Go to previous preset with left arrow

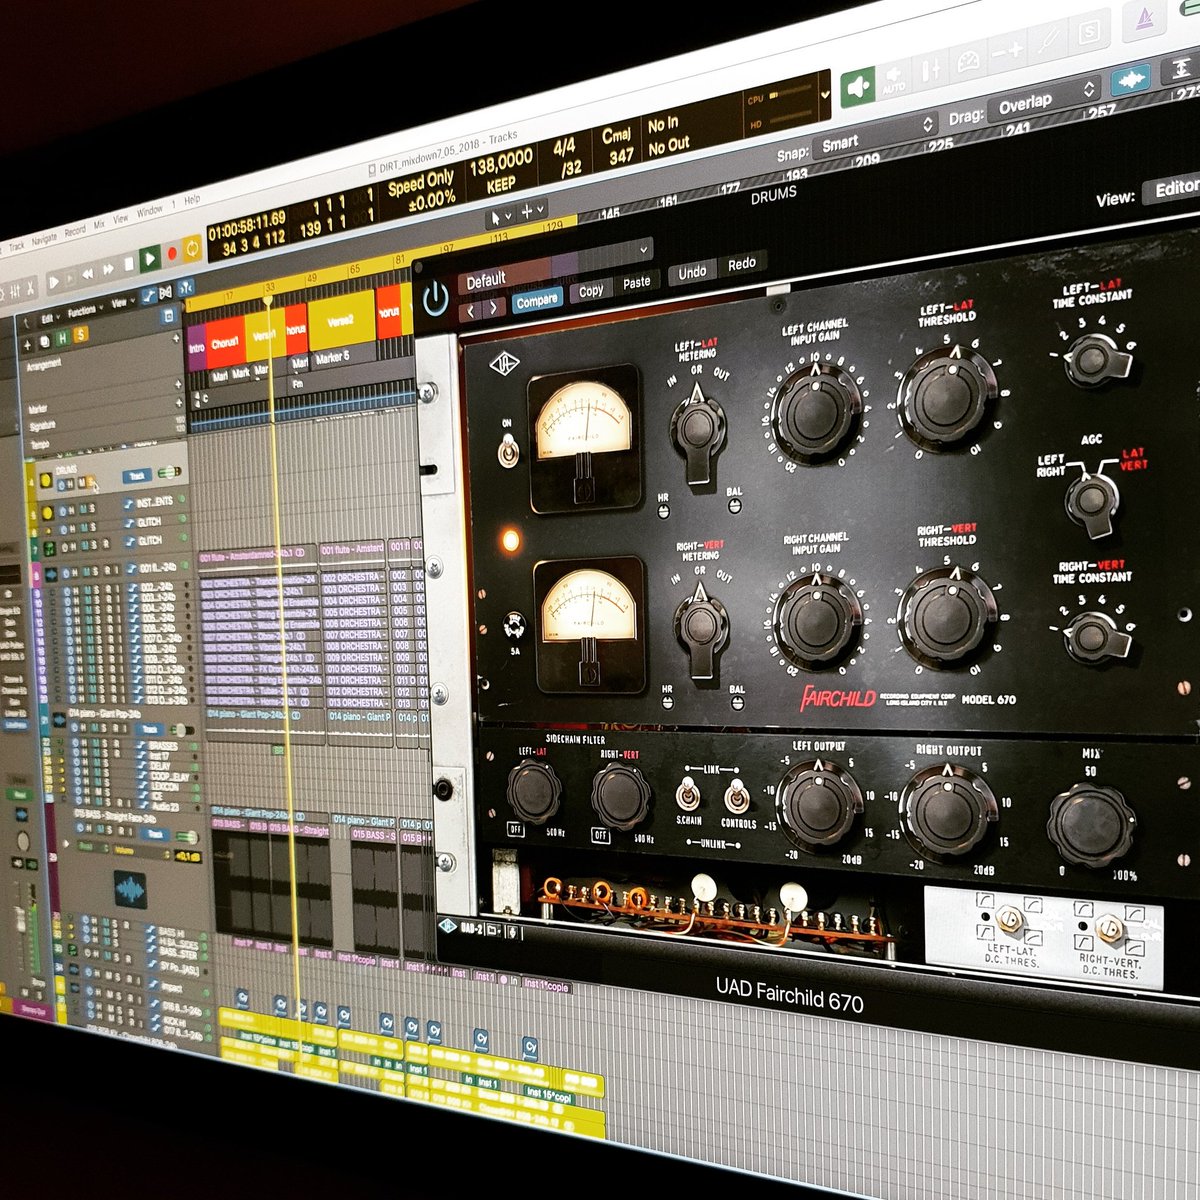(x=471, y=312)
